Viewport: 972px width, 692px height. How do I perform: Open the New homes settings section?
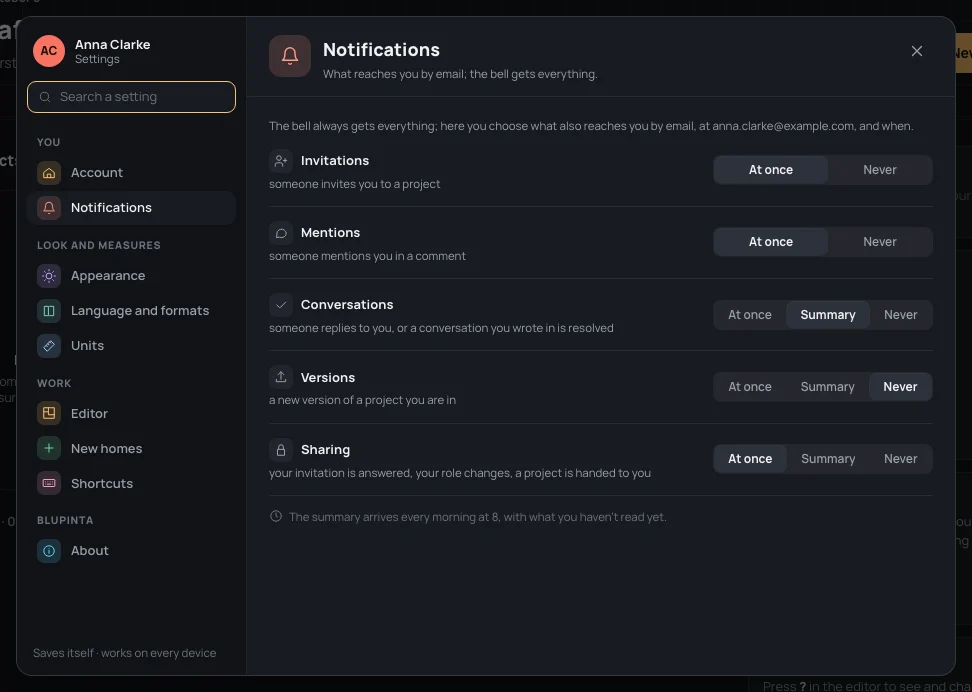click(x=131, y=448)
